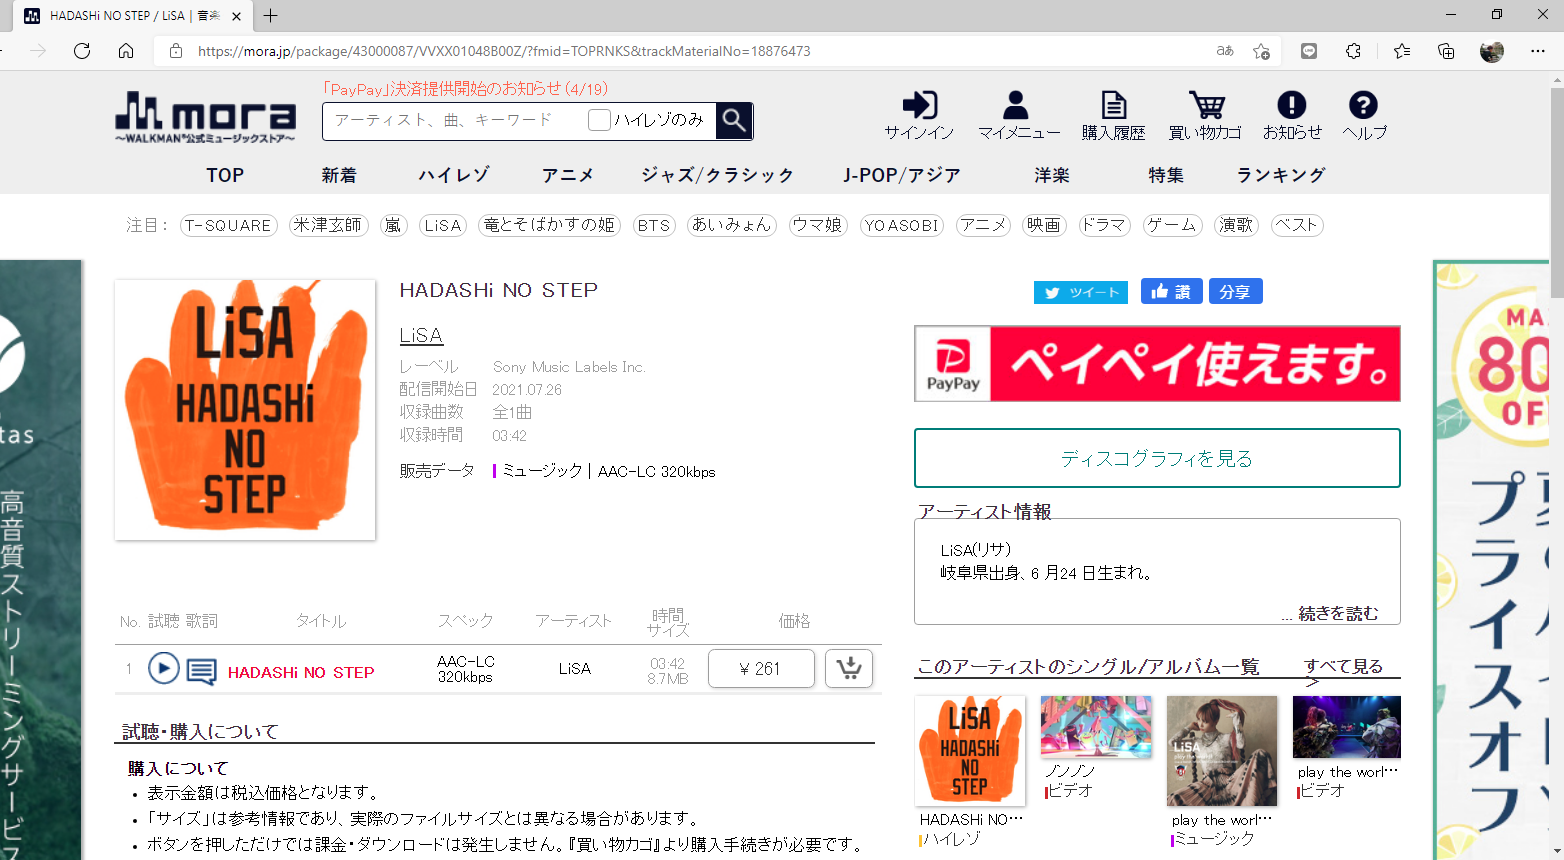The width and height of the screenshot is (1564, 860).
Task: Open the J-POP/アジア navigation menu
Action: coord(902,175)
